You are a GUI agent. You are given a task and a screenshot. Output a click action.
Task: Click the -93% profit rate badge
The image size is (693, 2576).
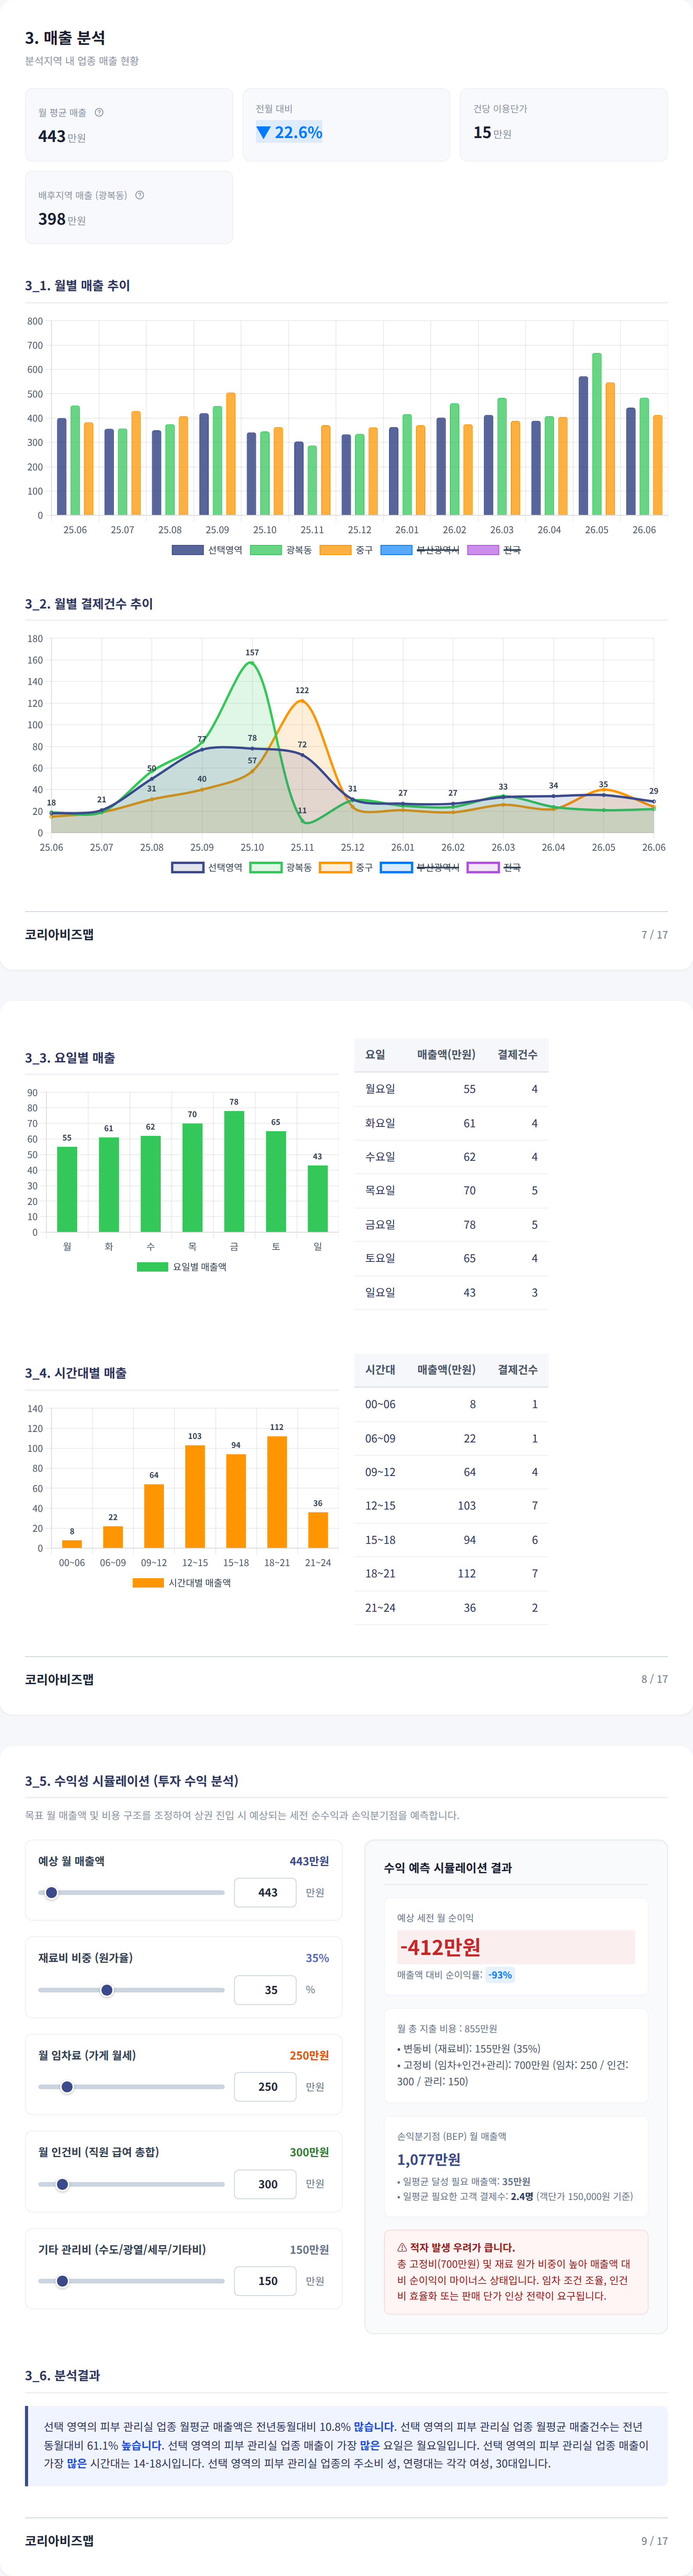pyautogui.click(x=500, y=1975)
